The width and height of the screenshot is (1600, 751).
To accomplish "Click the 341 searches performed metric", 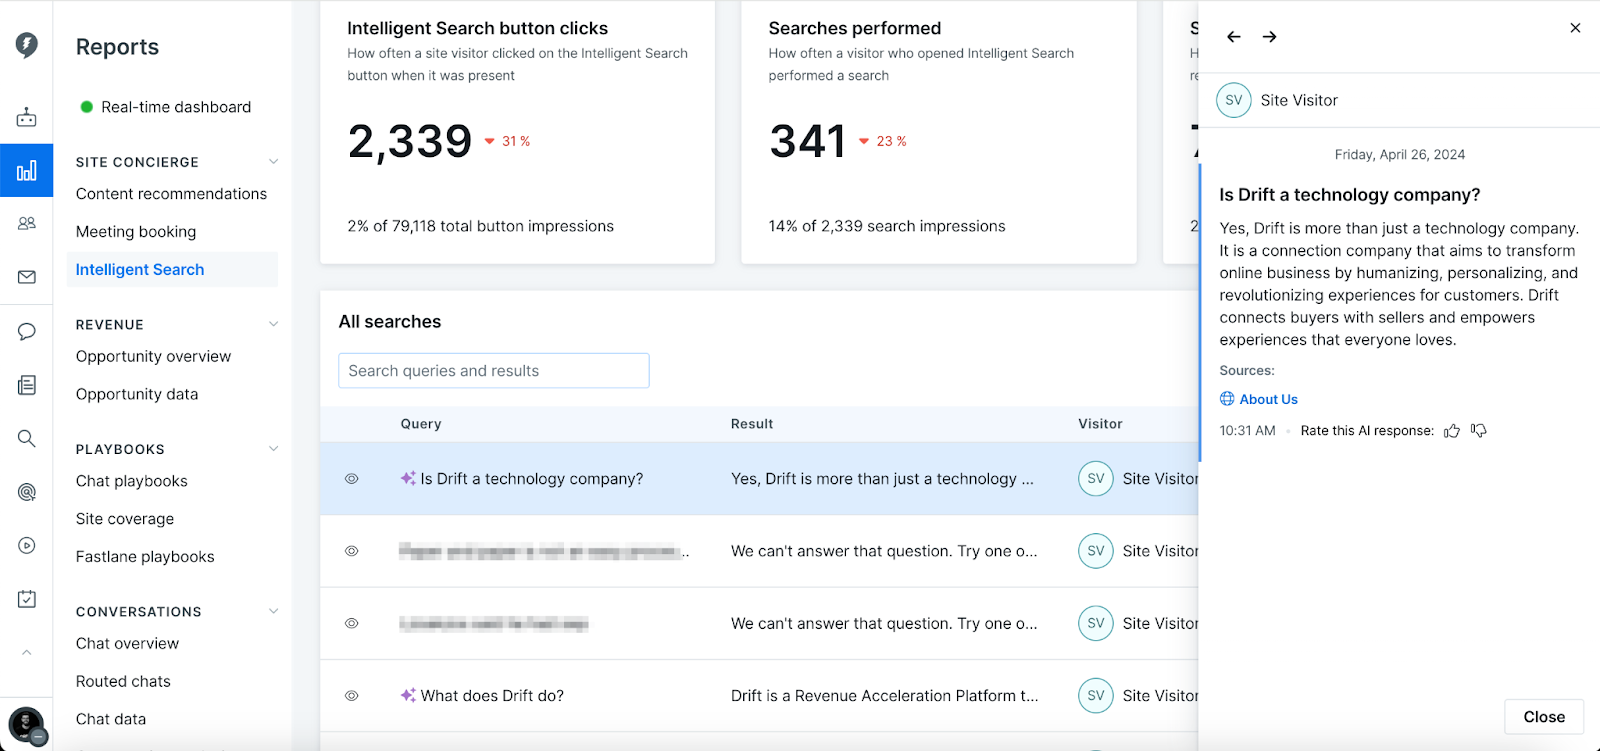I will click(x=808, y=141).
